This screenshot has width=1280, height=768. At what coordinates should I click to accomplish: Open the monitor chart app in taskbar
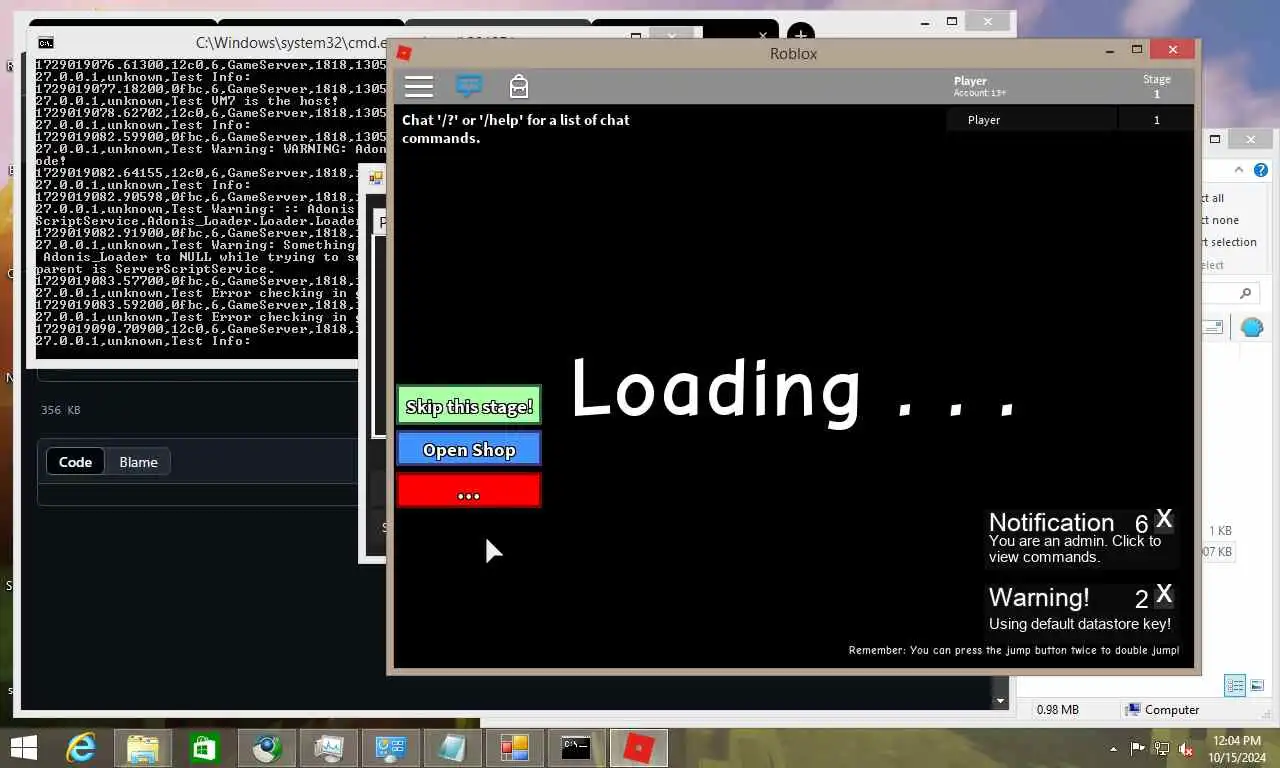click(x=328, y=748)
